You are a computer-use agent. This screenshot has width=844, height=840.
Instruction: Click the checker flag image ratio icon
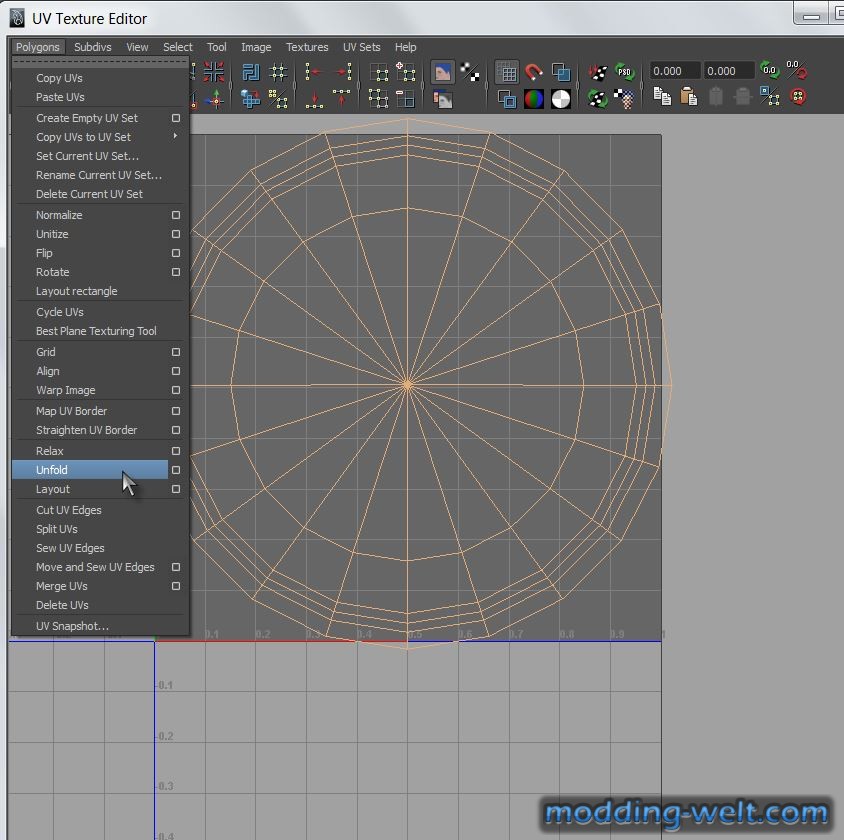pyautogui.click(x=624, y=98)
